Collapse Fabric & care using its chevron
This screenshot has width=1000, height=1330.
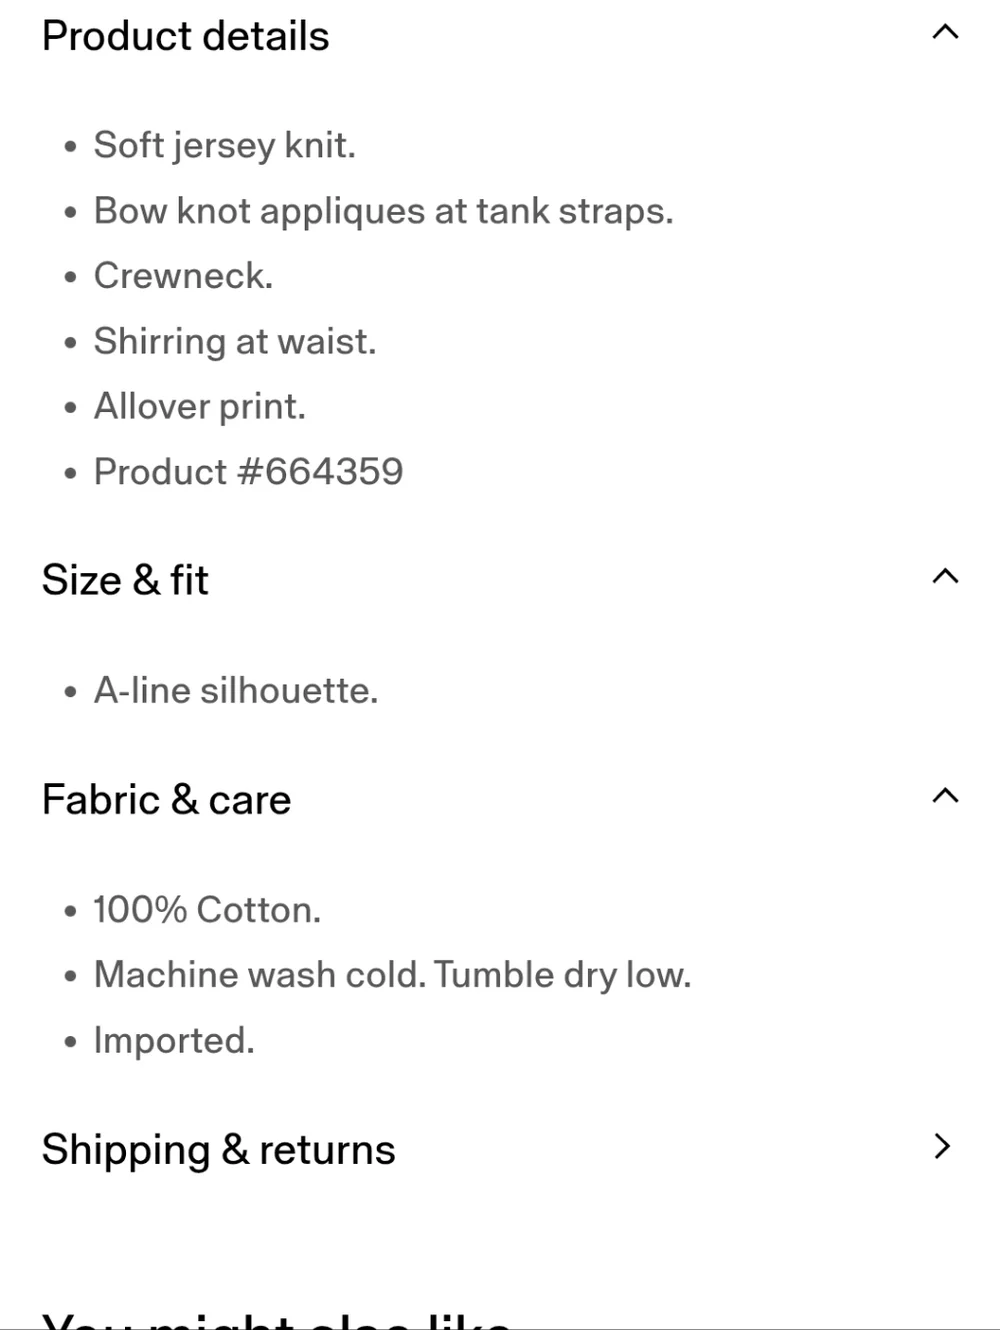(x=945, y=796)
